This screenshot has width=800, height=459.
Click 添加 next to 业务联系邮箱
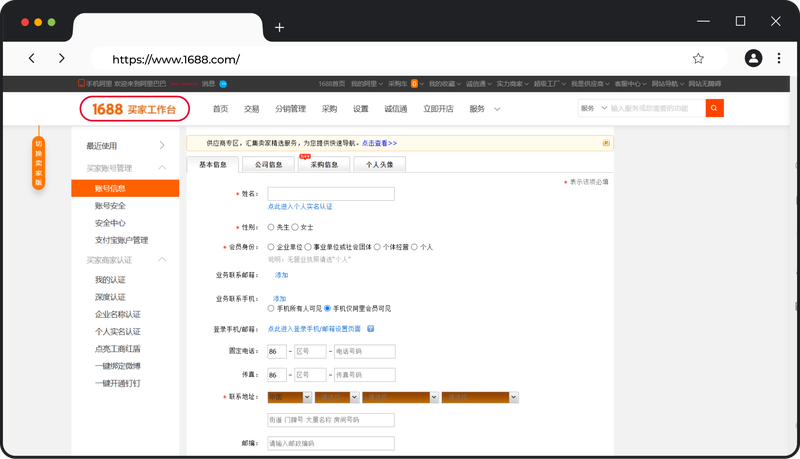click(281, 274)
